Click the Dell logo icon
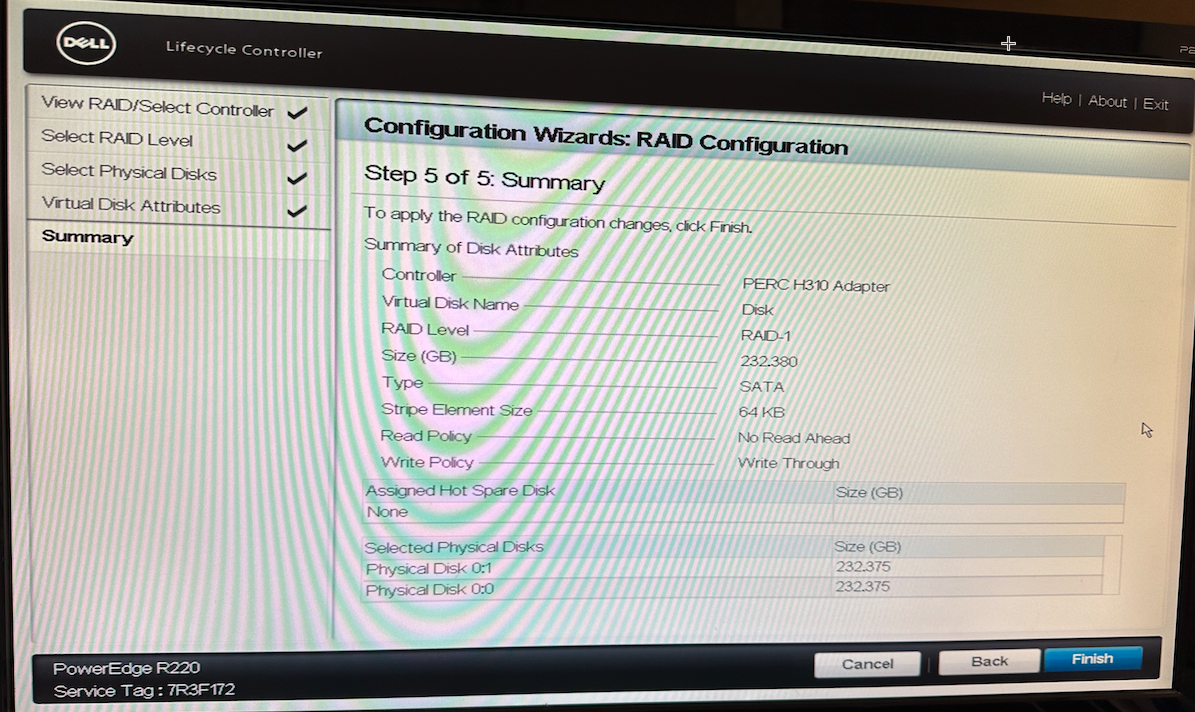This screenshot has width=1195, height=712. click(x=86, y=43)
